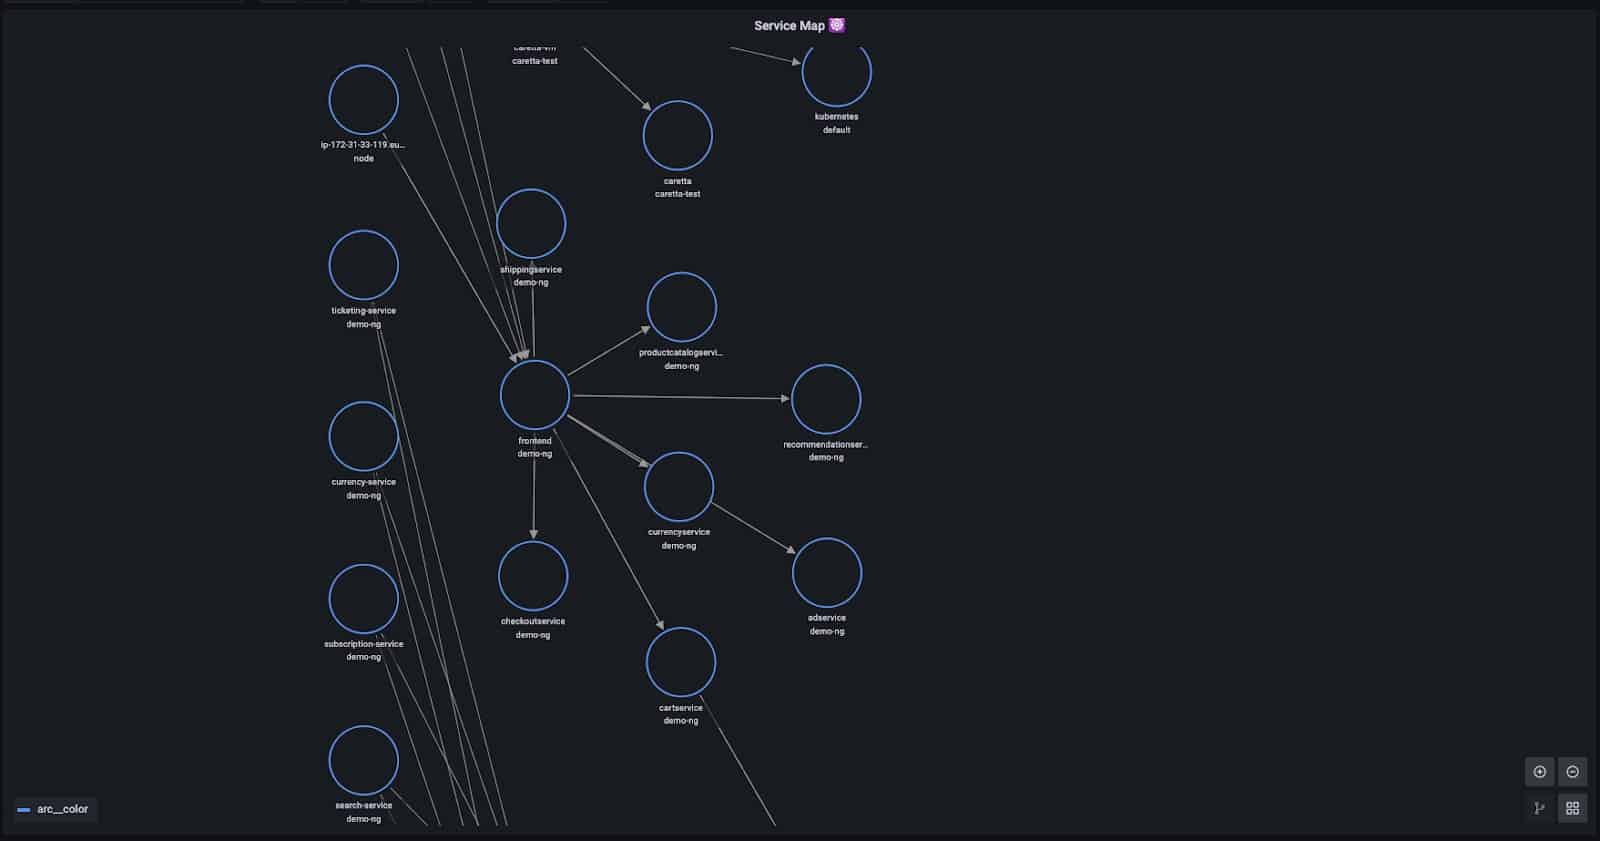The height and width of the screenshot is (841, 1600).
Task: Click the 'adservice' label text
Action: pos(827,618)
